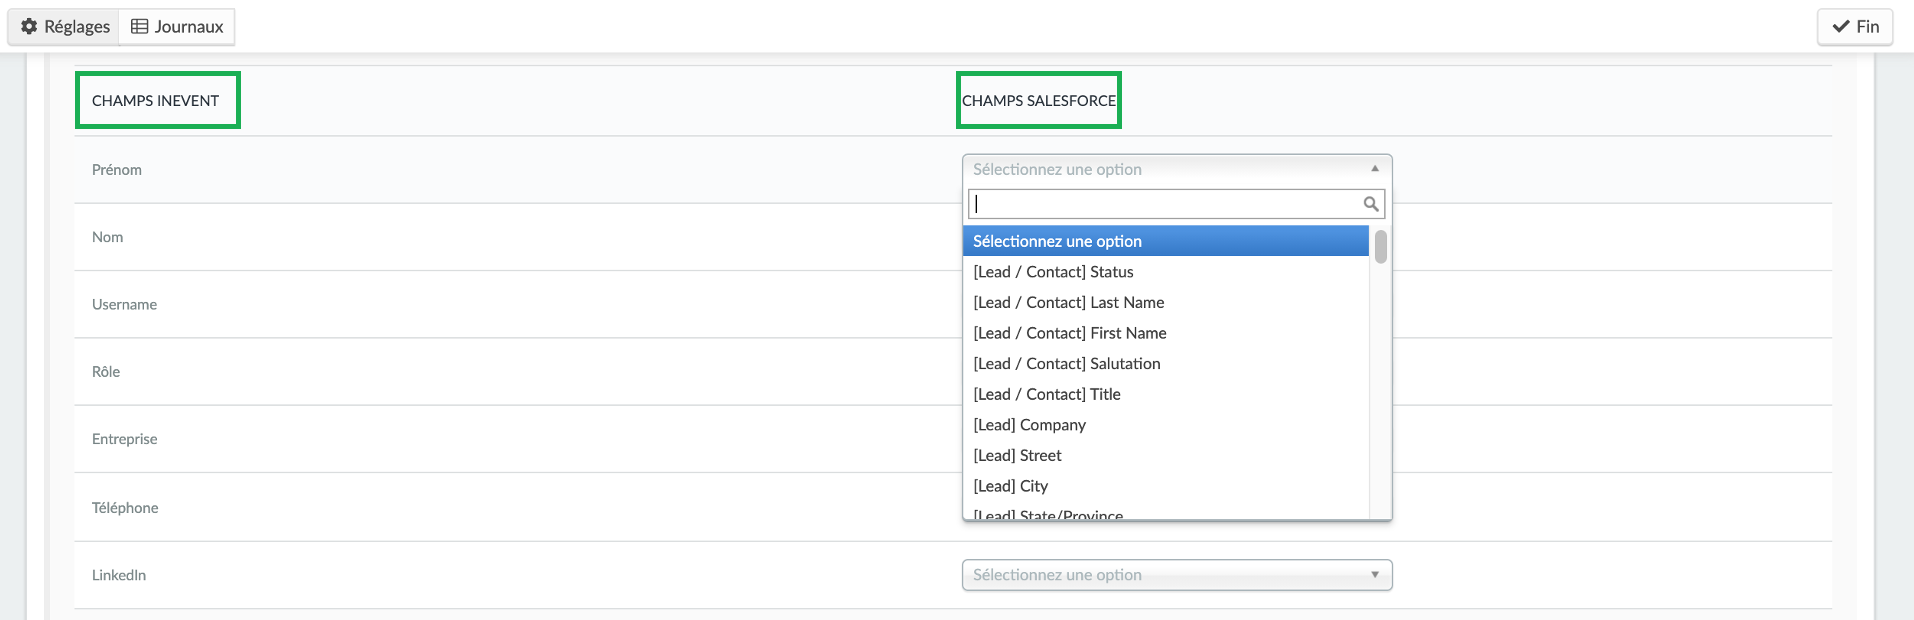Click the magnifier icon in dropdown search
Image resolution: width=1914 pixels, height=620 pixels.
click(1371, 204)
